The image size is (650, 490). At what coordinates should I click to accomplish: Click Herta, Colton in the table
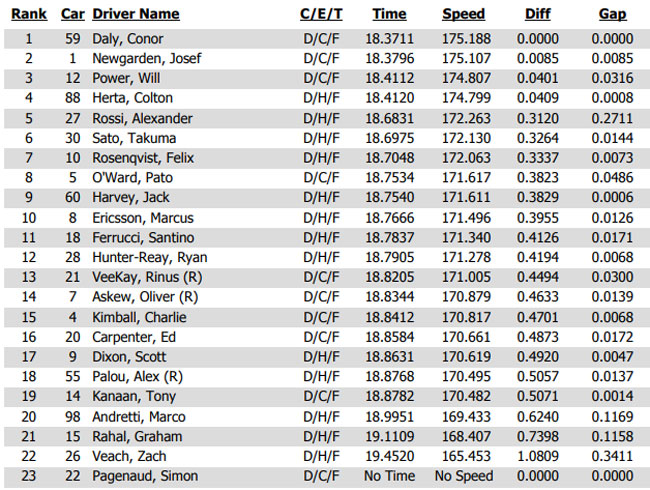coord(132,98)
